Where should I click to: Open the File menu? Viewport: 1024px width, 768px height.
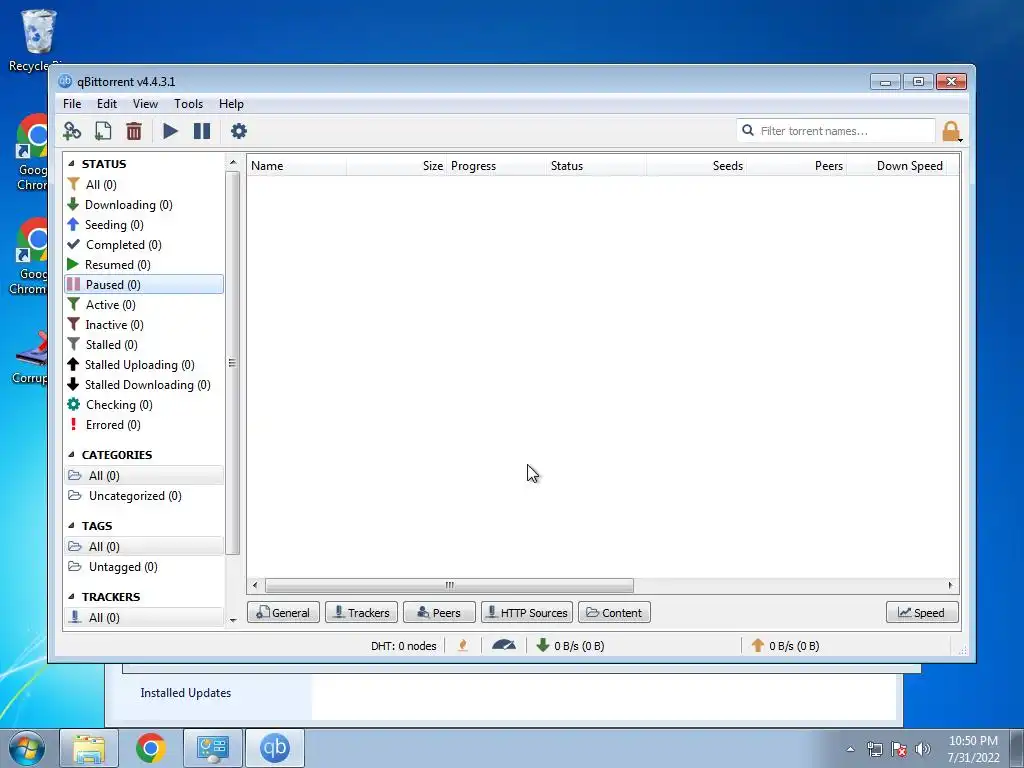[x=72, y=104]
